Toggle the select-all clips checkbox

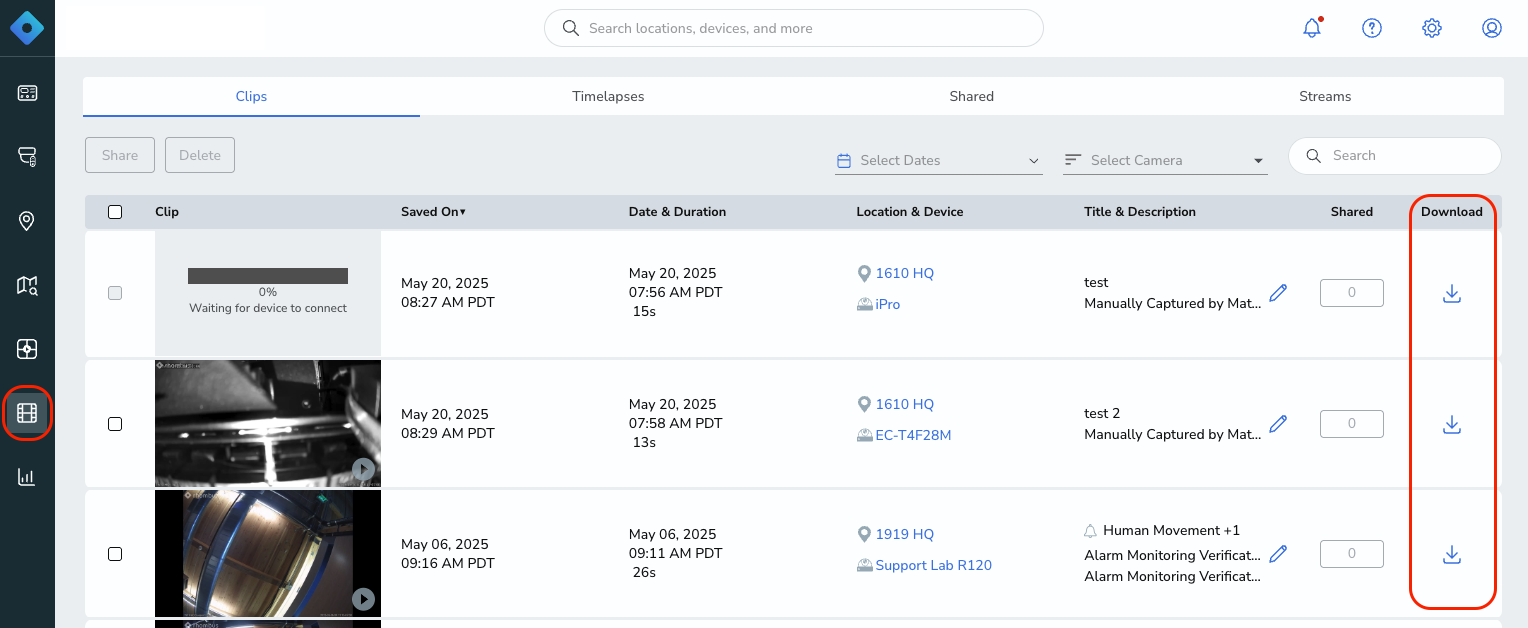[115, 212]
